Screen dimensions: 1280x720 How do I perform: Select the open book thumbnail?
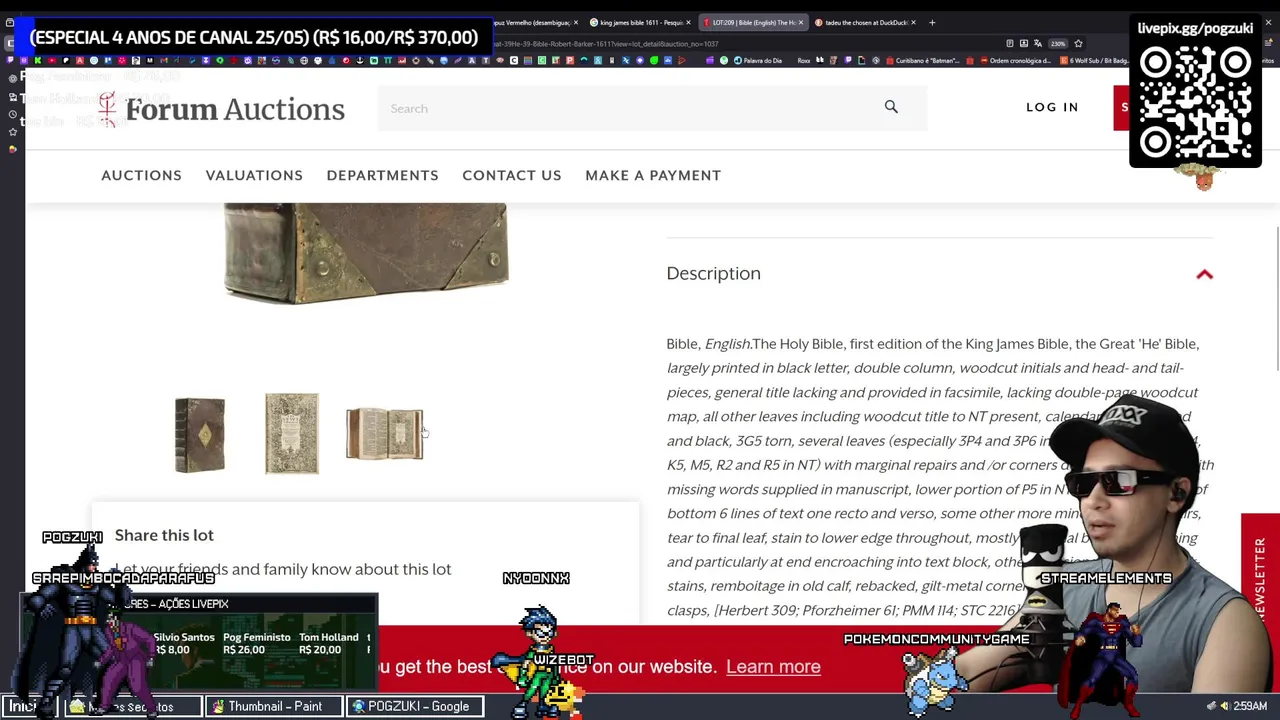tap(385, 434)
